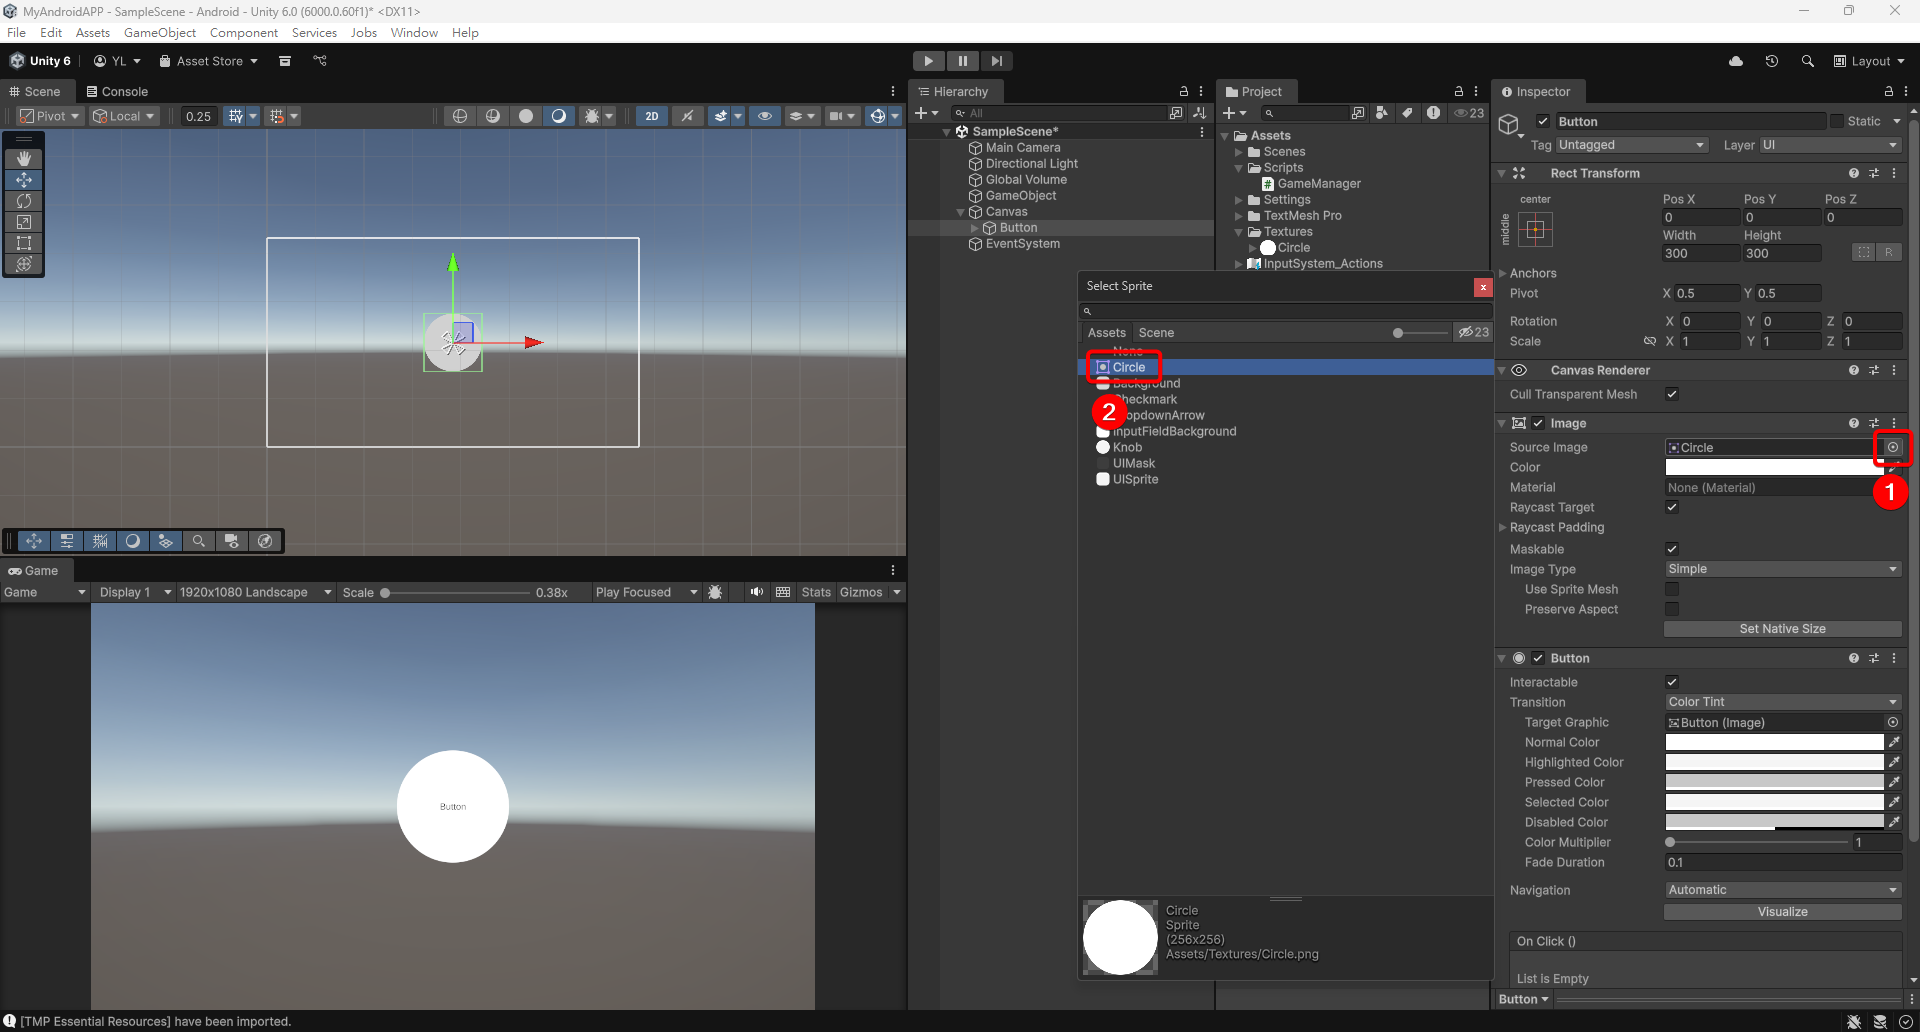Select Circle in the Select Sprite window

[x=1128, y=366]
